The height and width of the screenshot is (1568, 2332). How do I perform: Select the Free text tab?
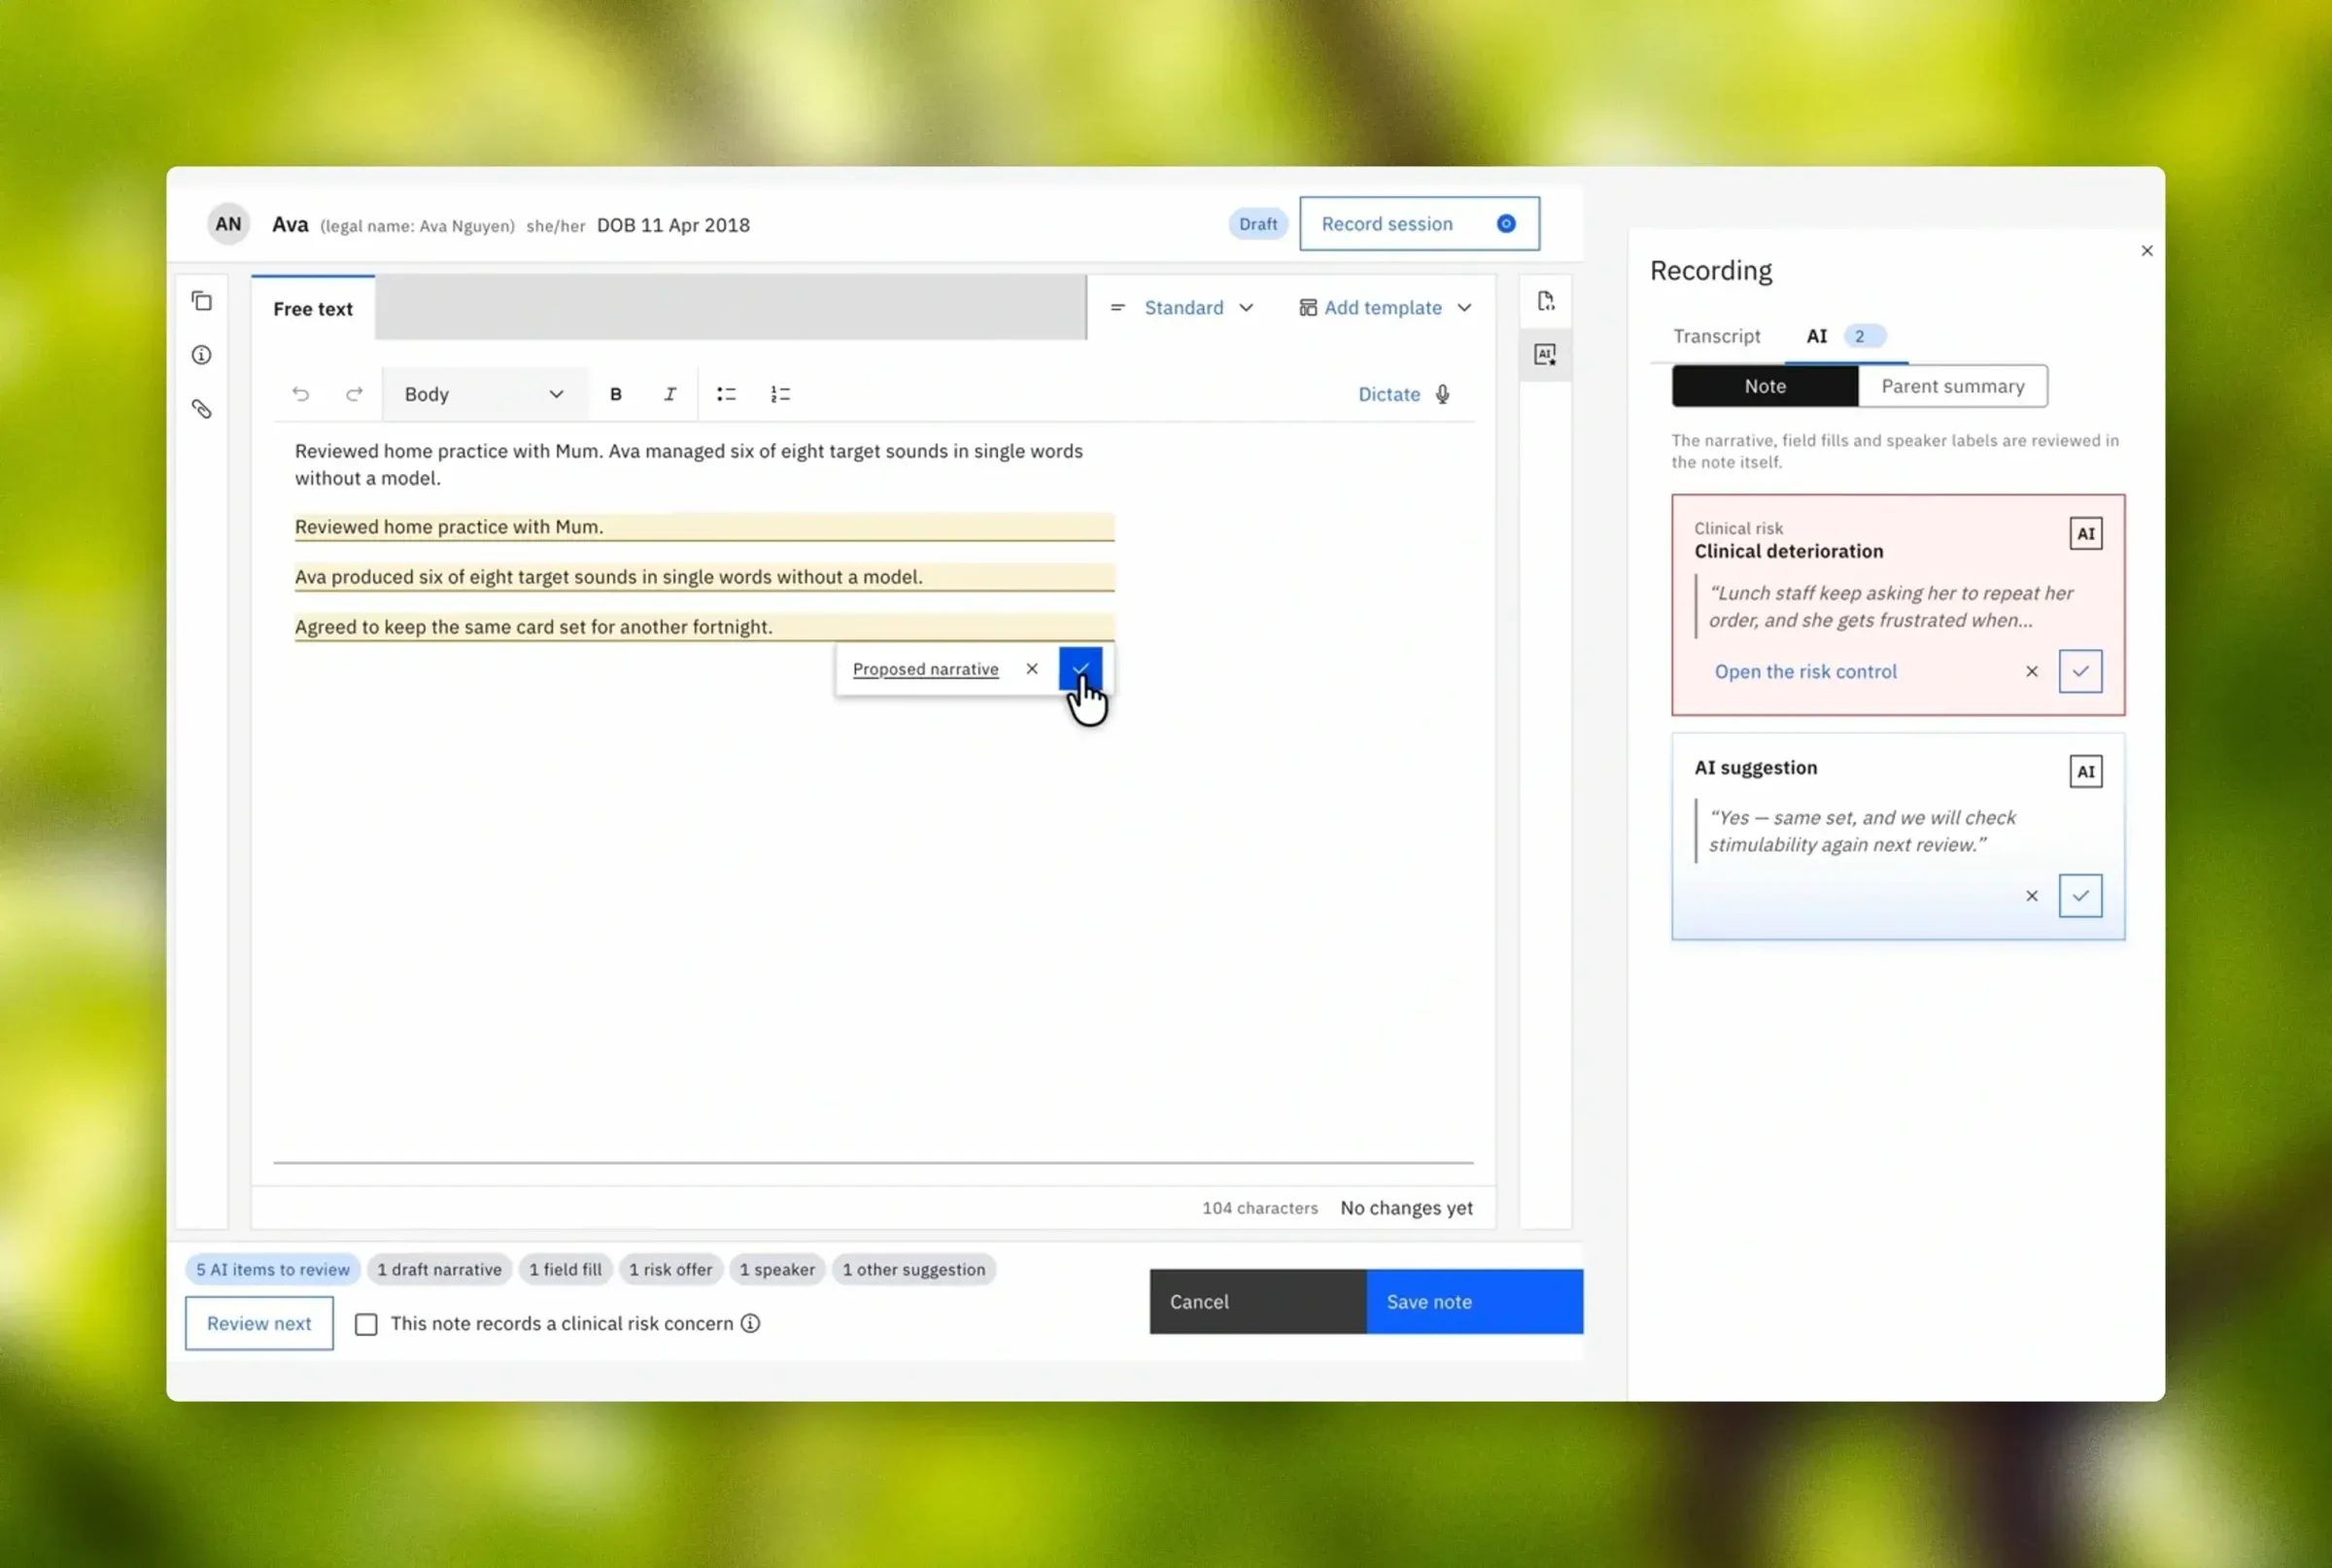313,309
